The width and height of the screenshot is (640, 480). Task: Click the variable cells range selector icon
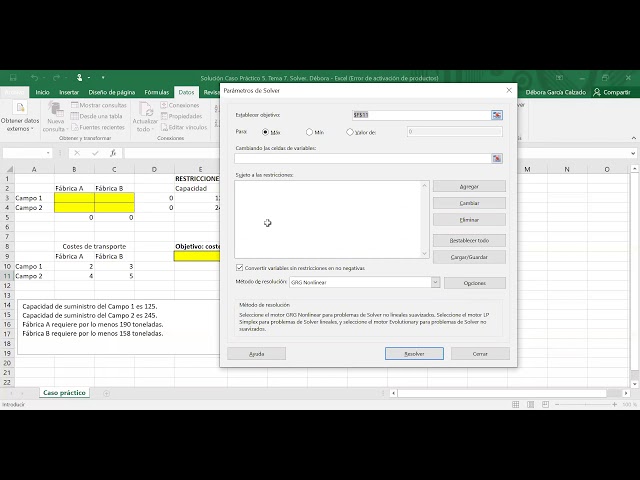click(x=497, y=158)
